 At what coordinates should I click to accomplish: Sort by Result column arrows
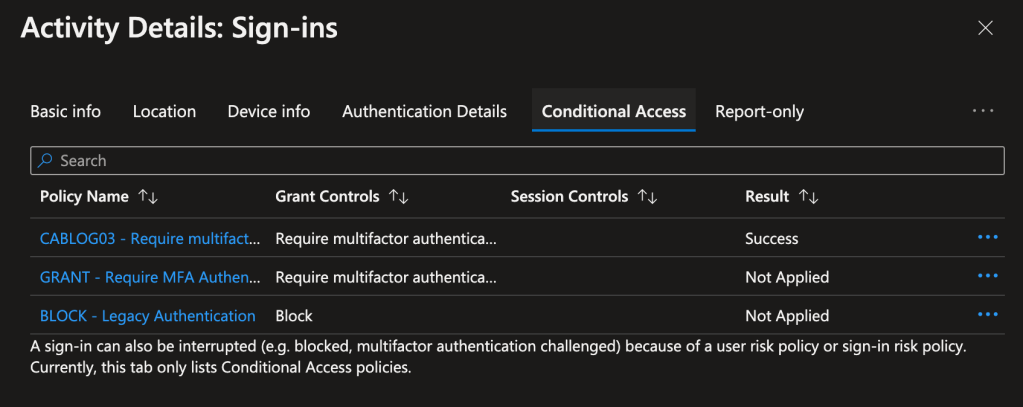[x=809, y=197]
